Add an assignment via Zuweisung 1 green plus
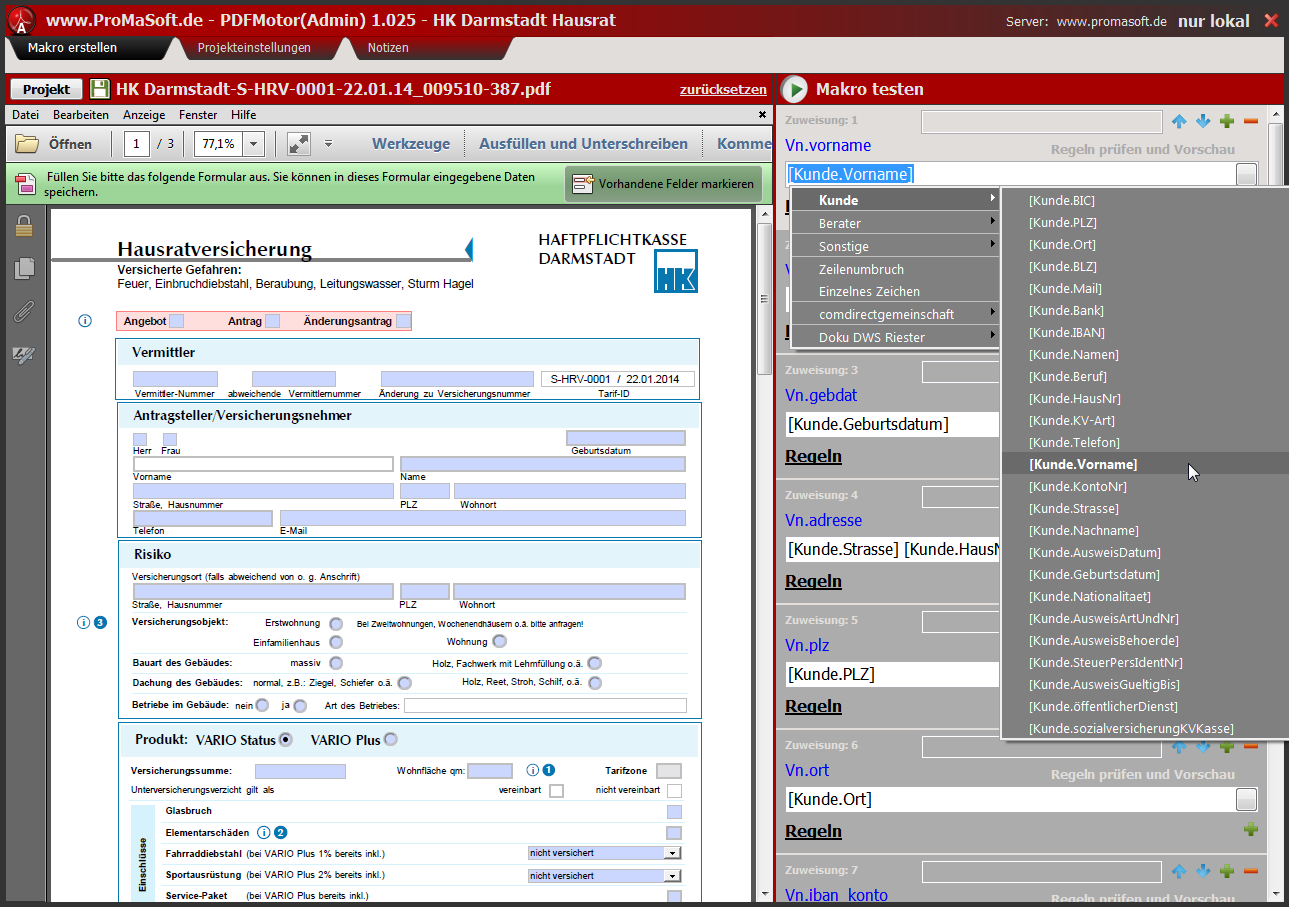The height and width of the screenshot is (907, 1289). 1227,121
